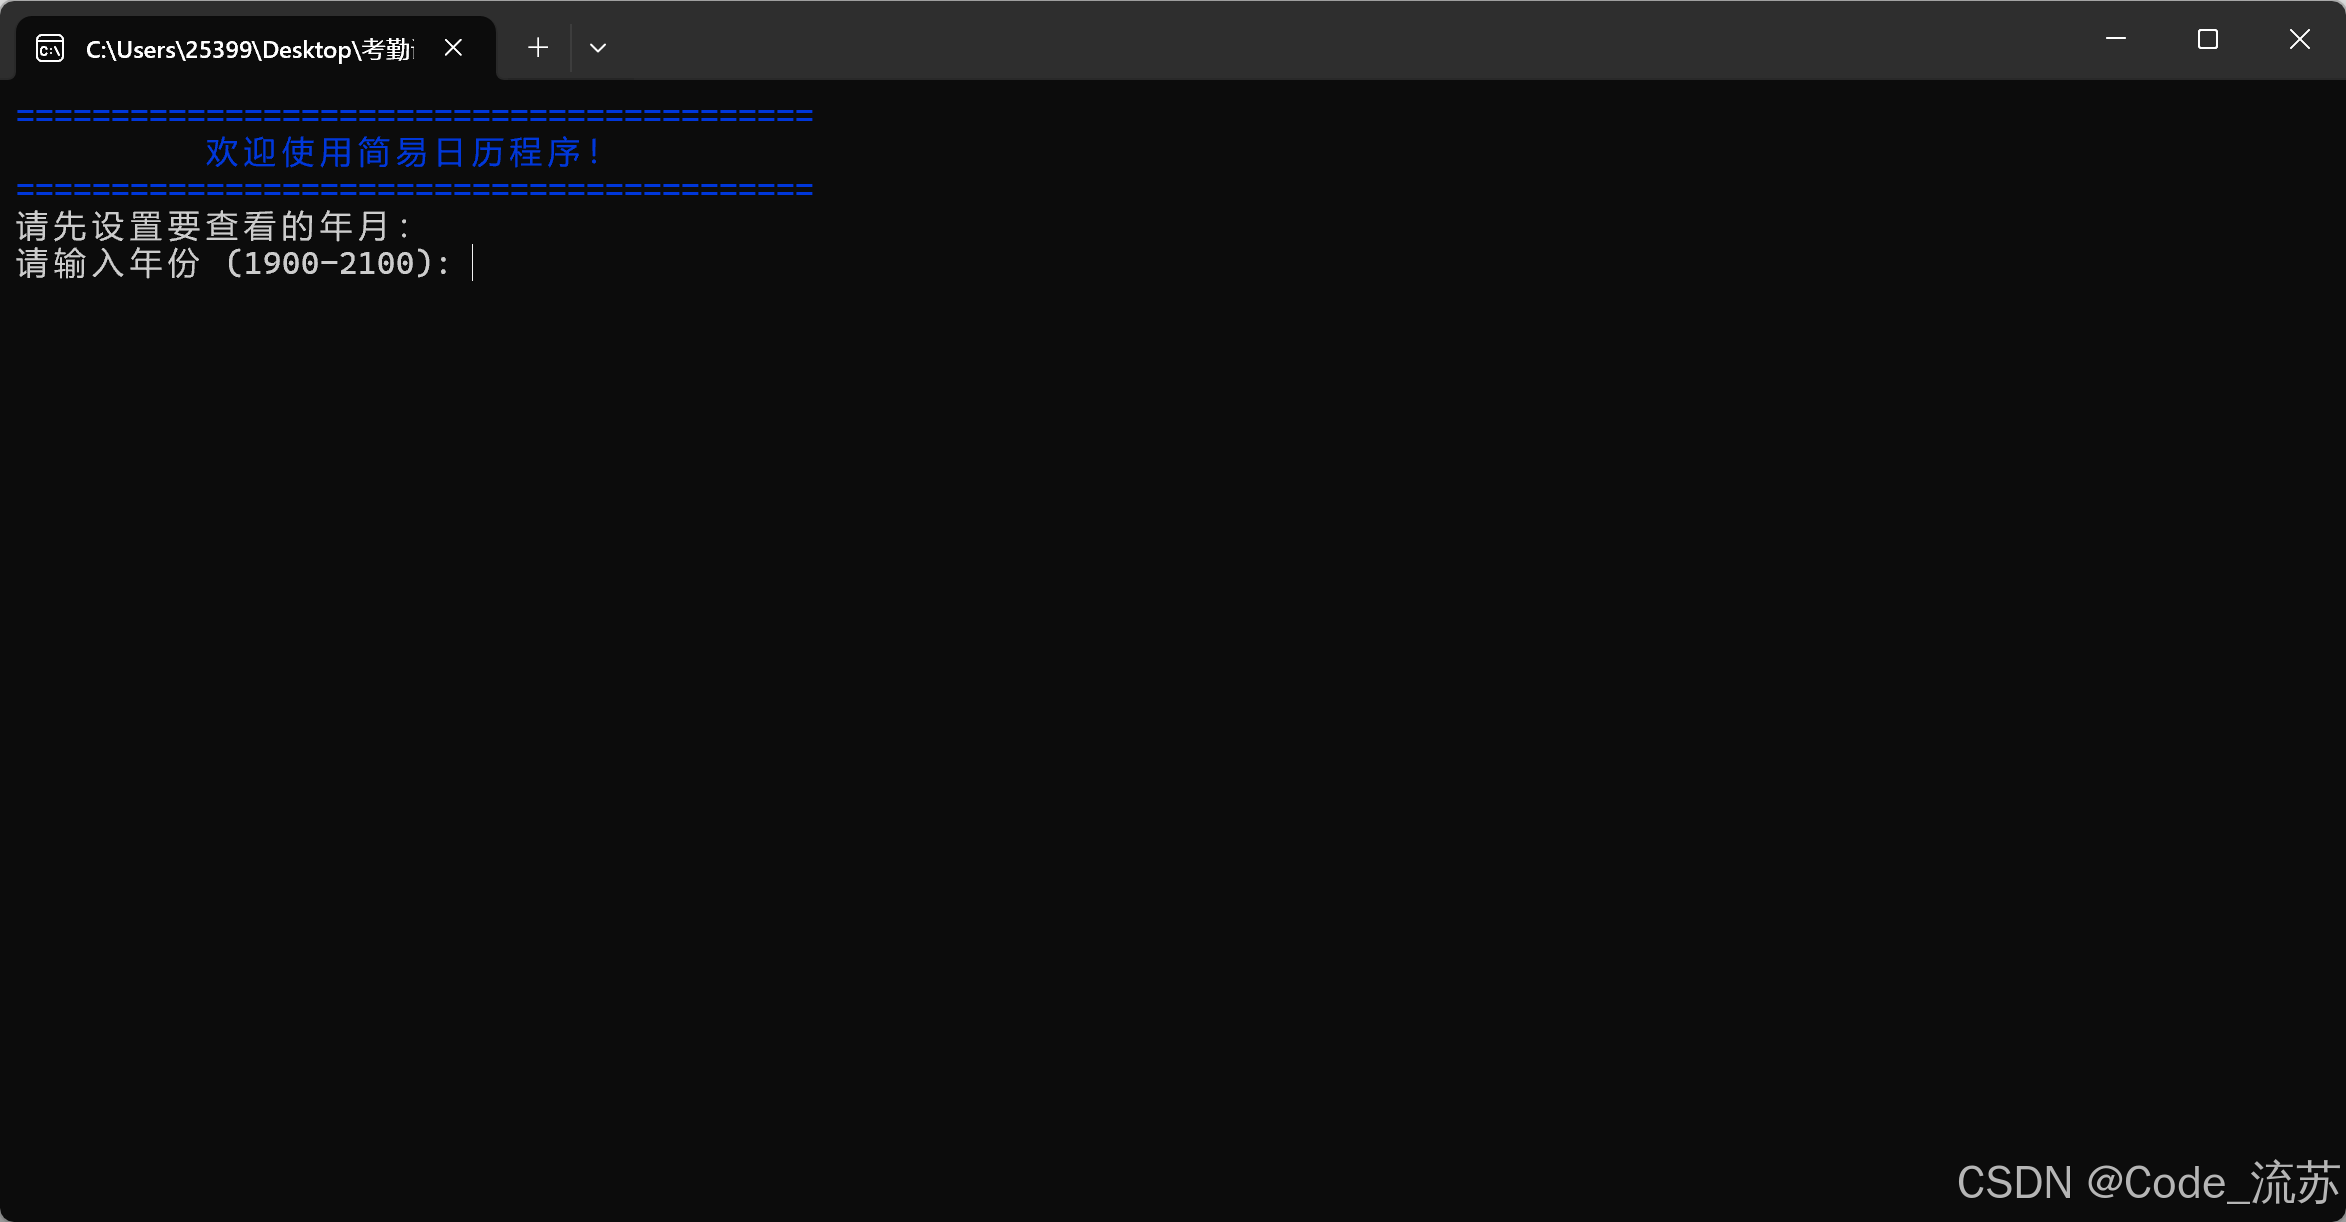Click the number 1900 in the prompt

[x=281, y=264]
